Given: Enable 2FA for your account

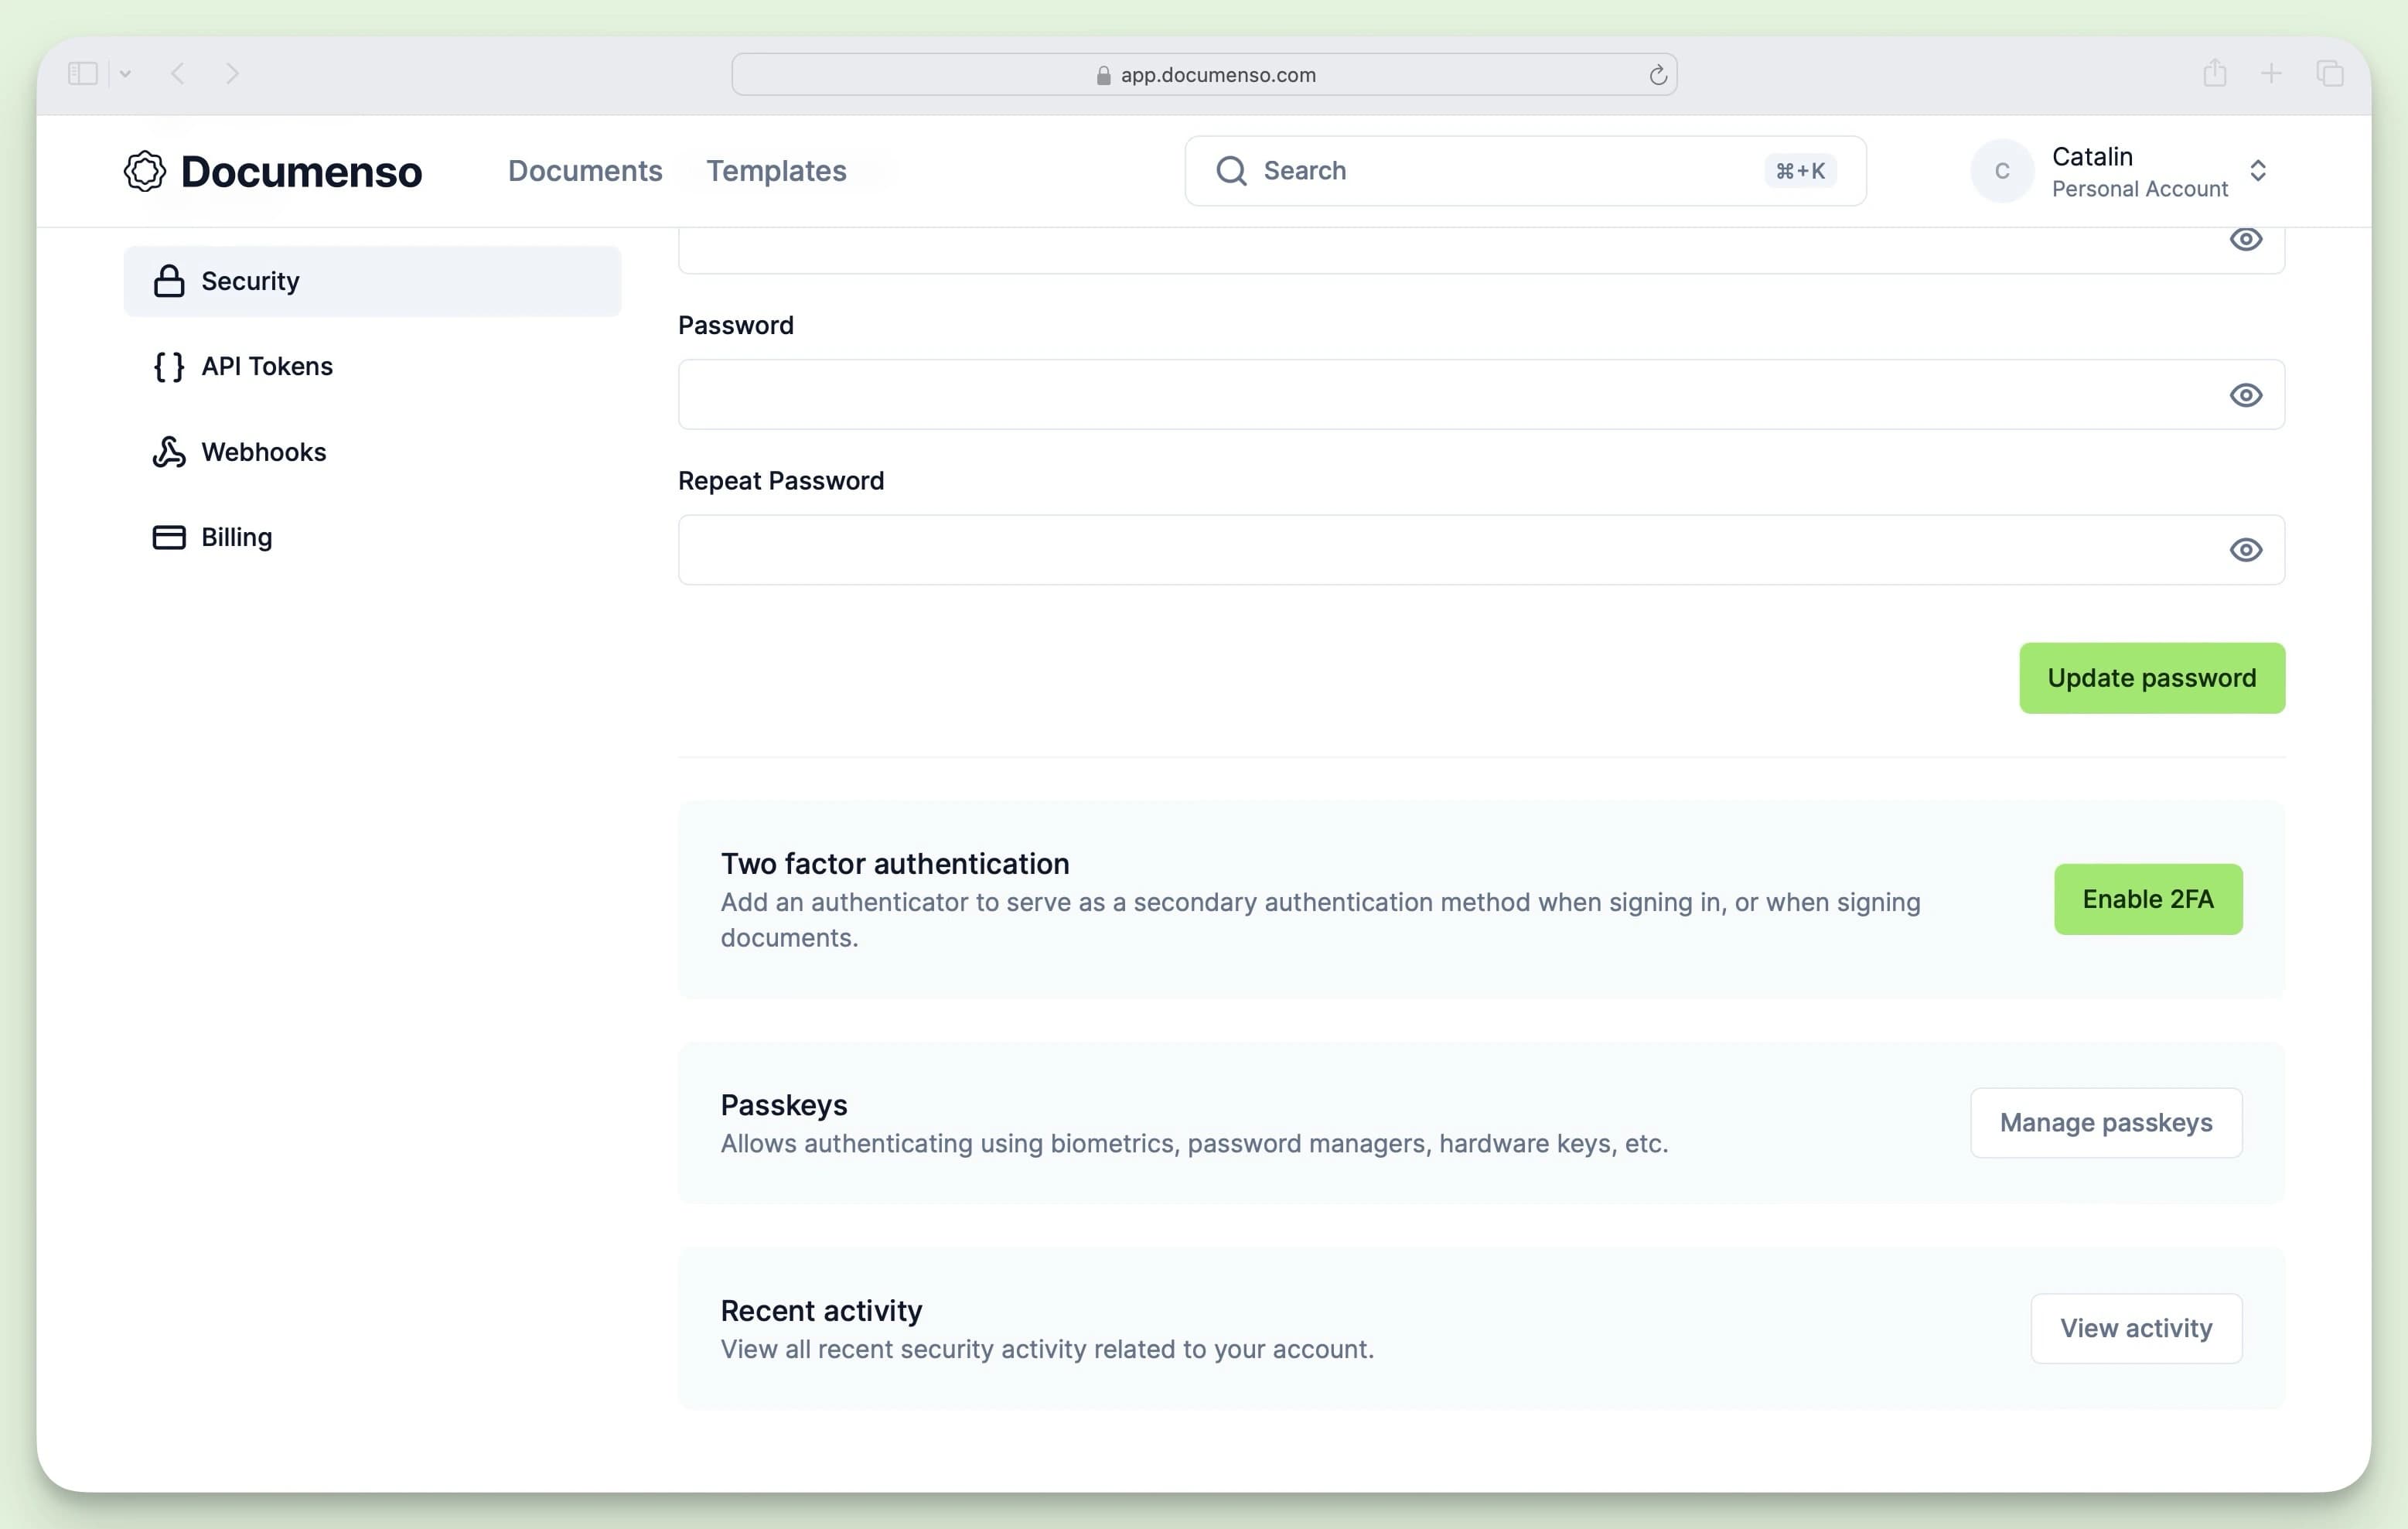Looking at the screenshot, I should (2148, 899).
